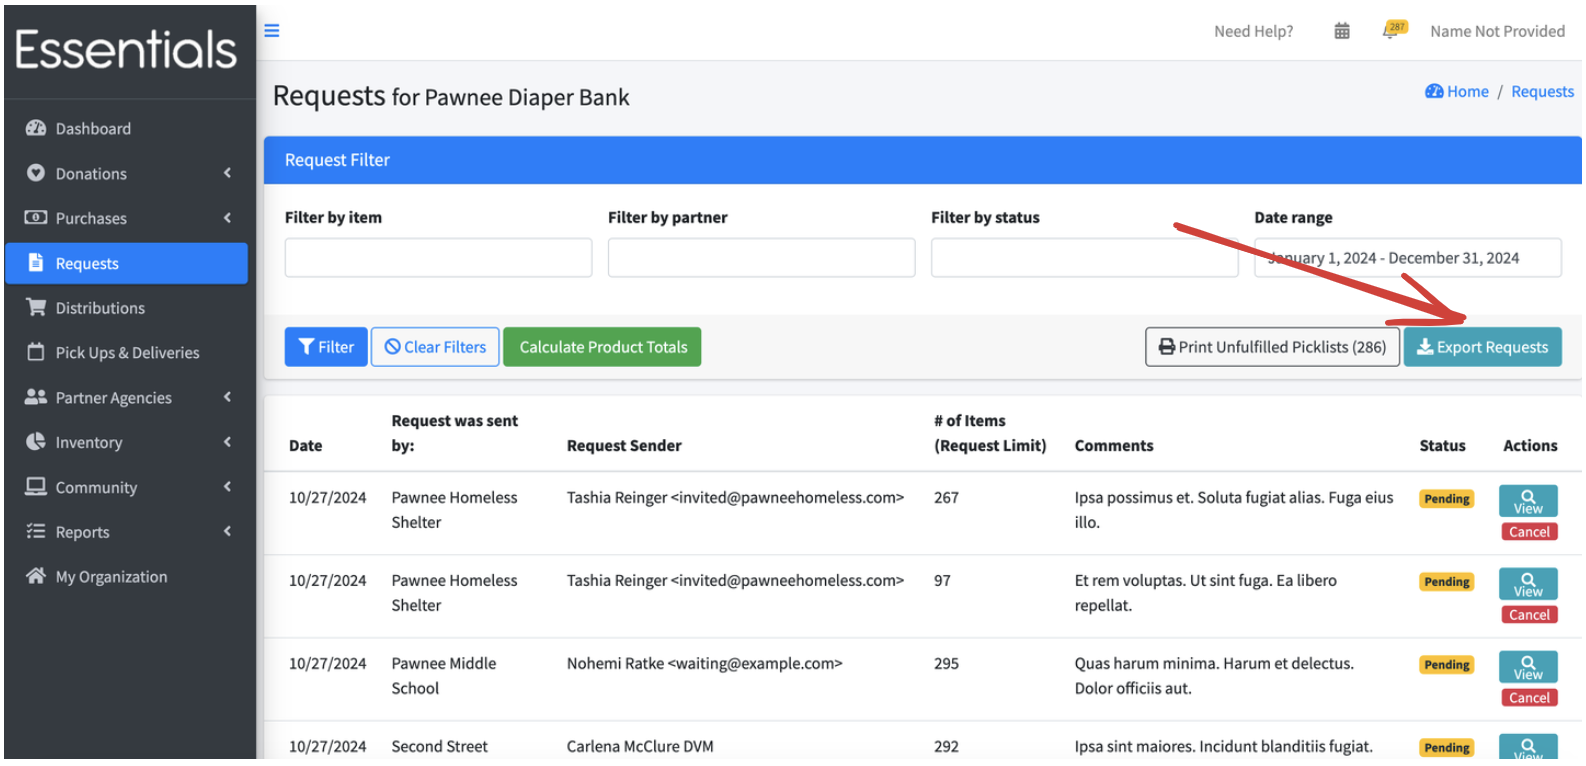Screen dimensions: 1586x766
Task: Click Print Unfulfilled Picklists (286) button
Action: 1272,347
